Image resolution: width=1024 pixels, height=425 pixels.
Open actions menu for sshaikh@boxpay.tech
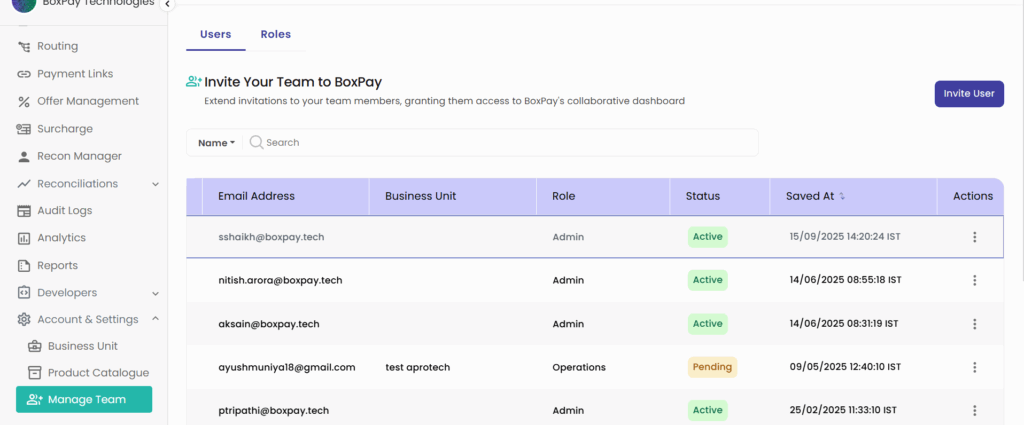coord(974,237)
